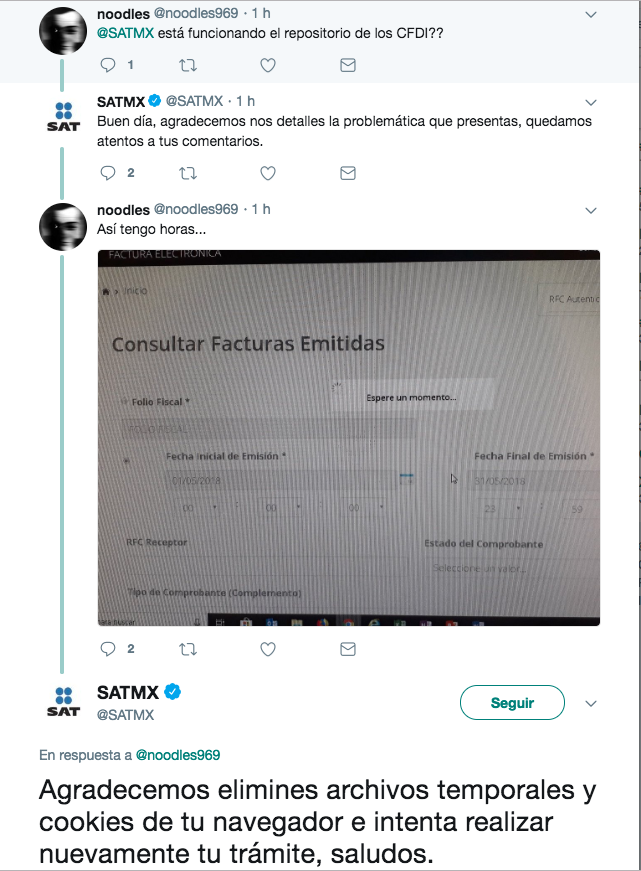Open the reply icon on noodles' question tweet

point(108,64)
